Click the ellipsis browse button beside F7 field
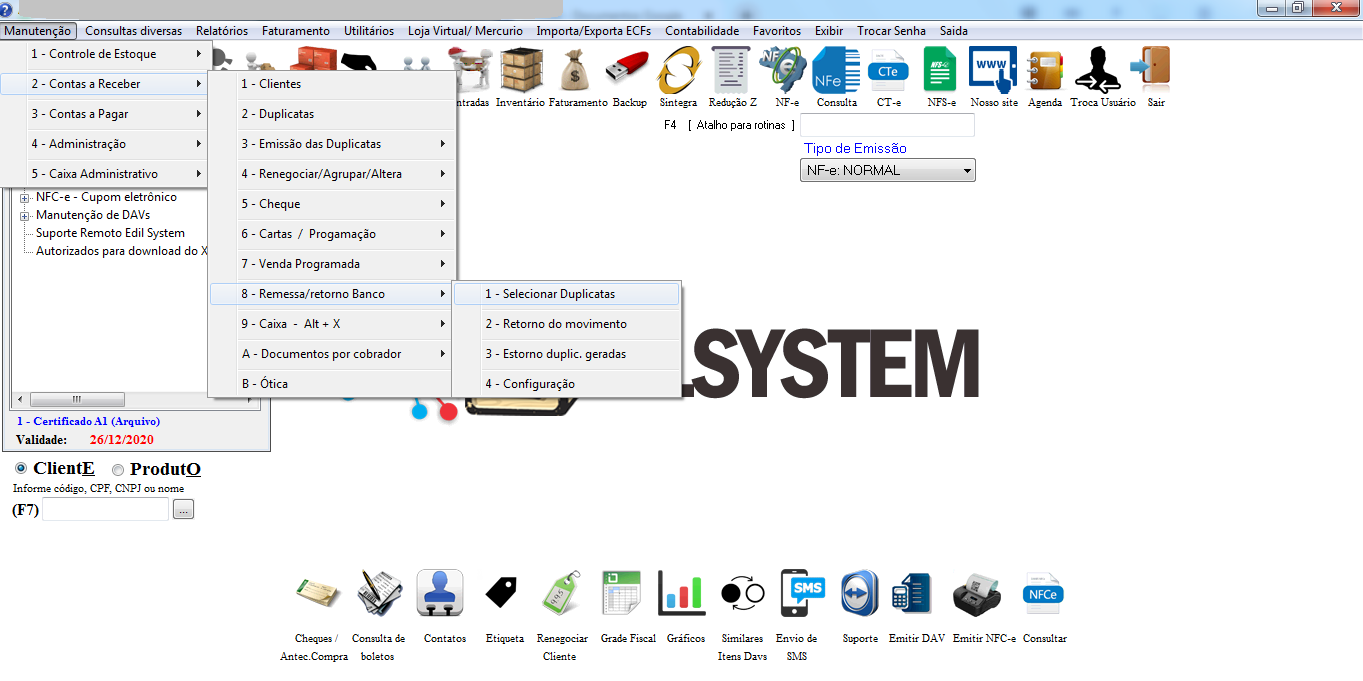This screenshot has height=681, width=1363. click(183, 510)
